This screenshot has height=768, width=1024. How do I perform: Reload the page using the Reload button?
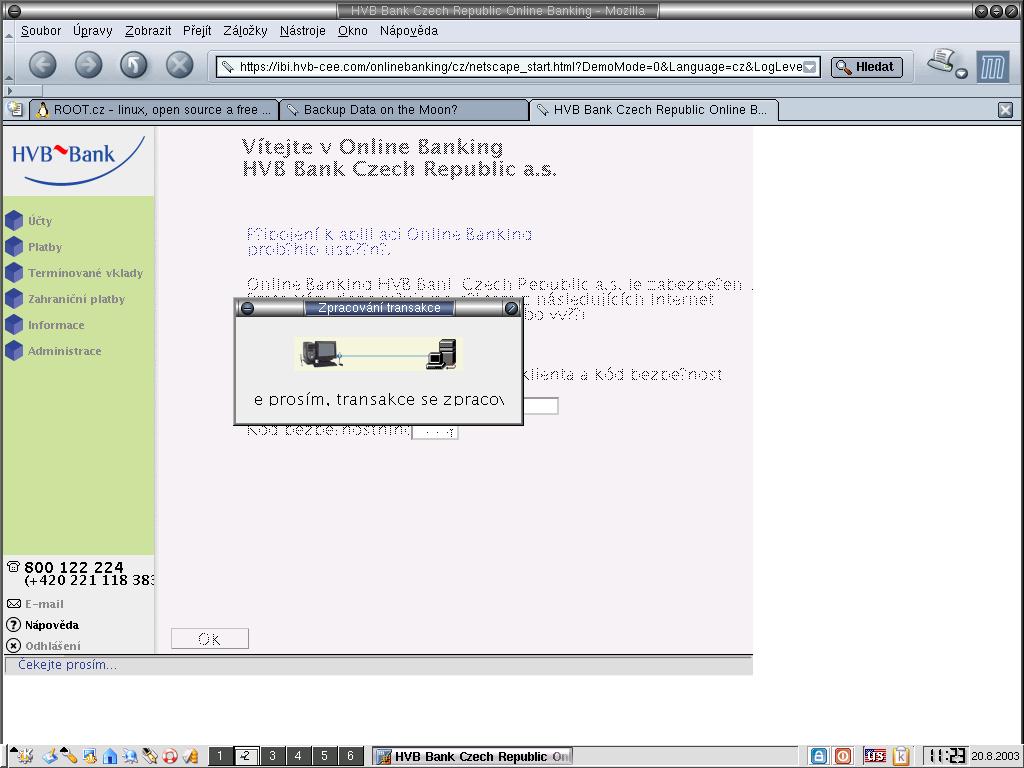point(134,65)
